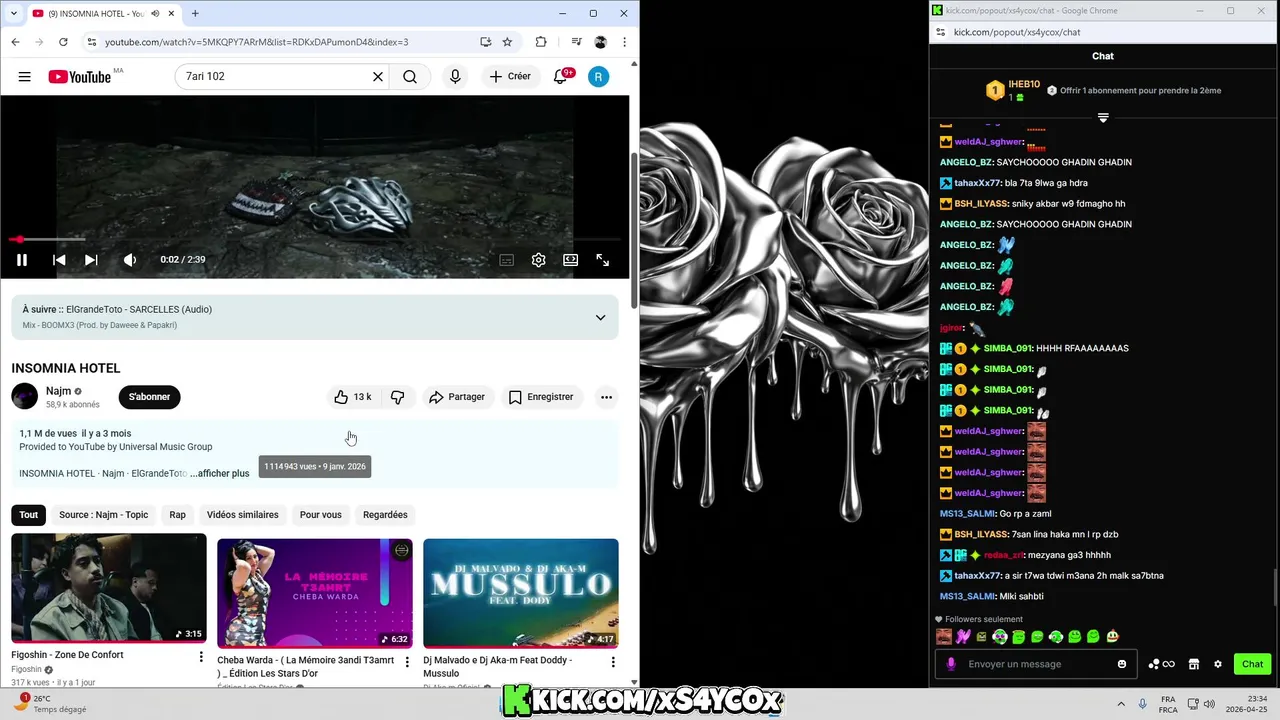Open a new Chrome tab

(x=195, y=13)
